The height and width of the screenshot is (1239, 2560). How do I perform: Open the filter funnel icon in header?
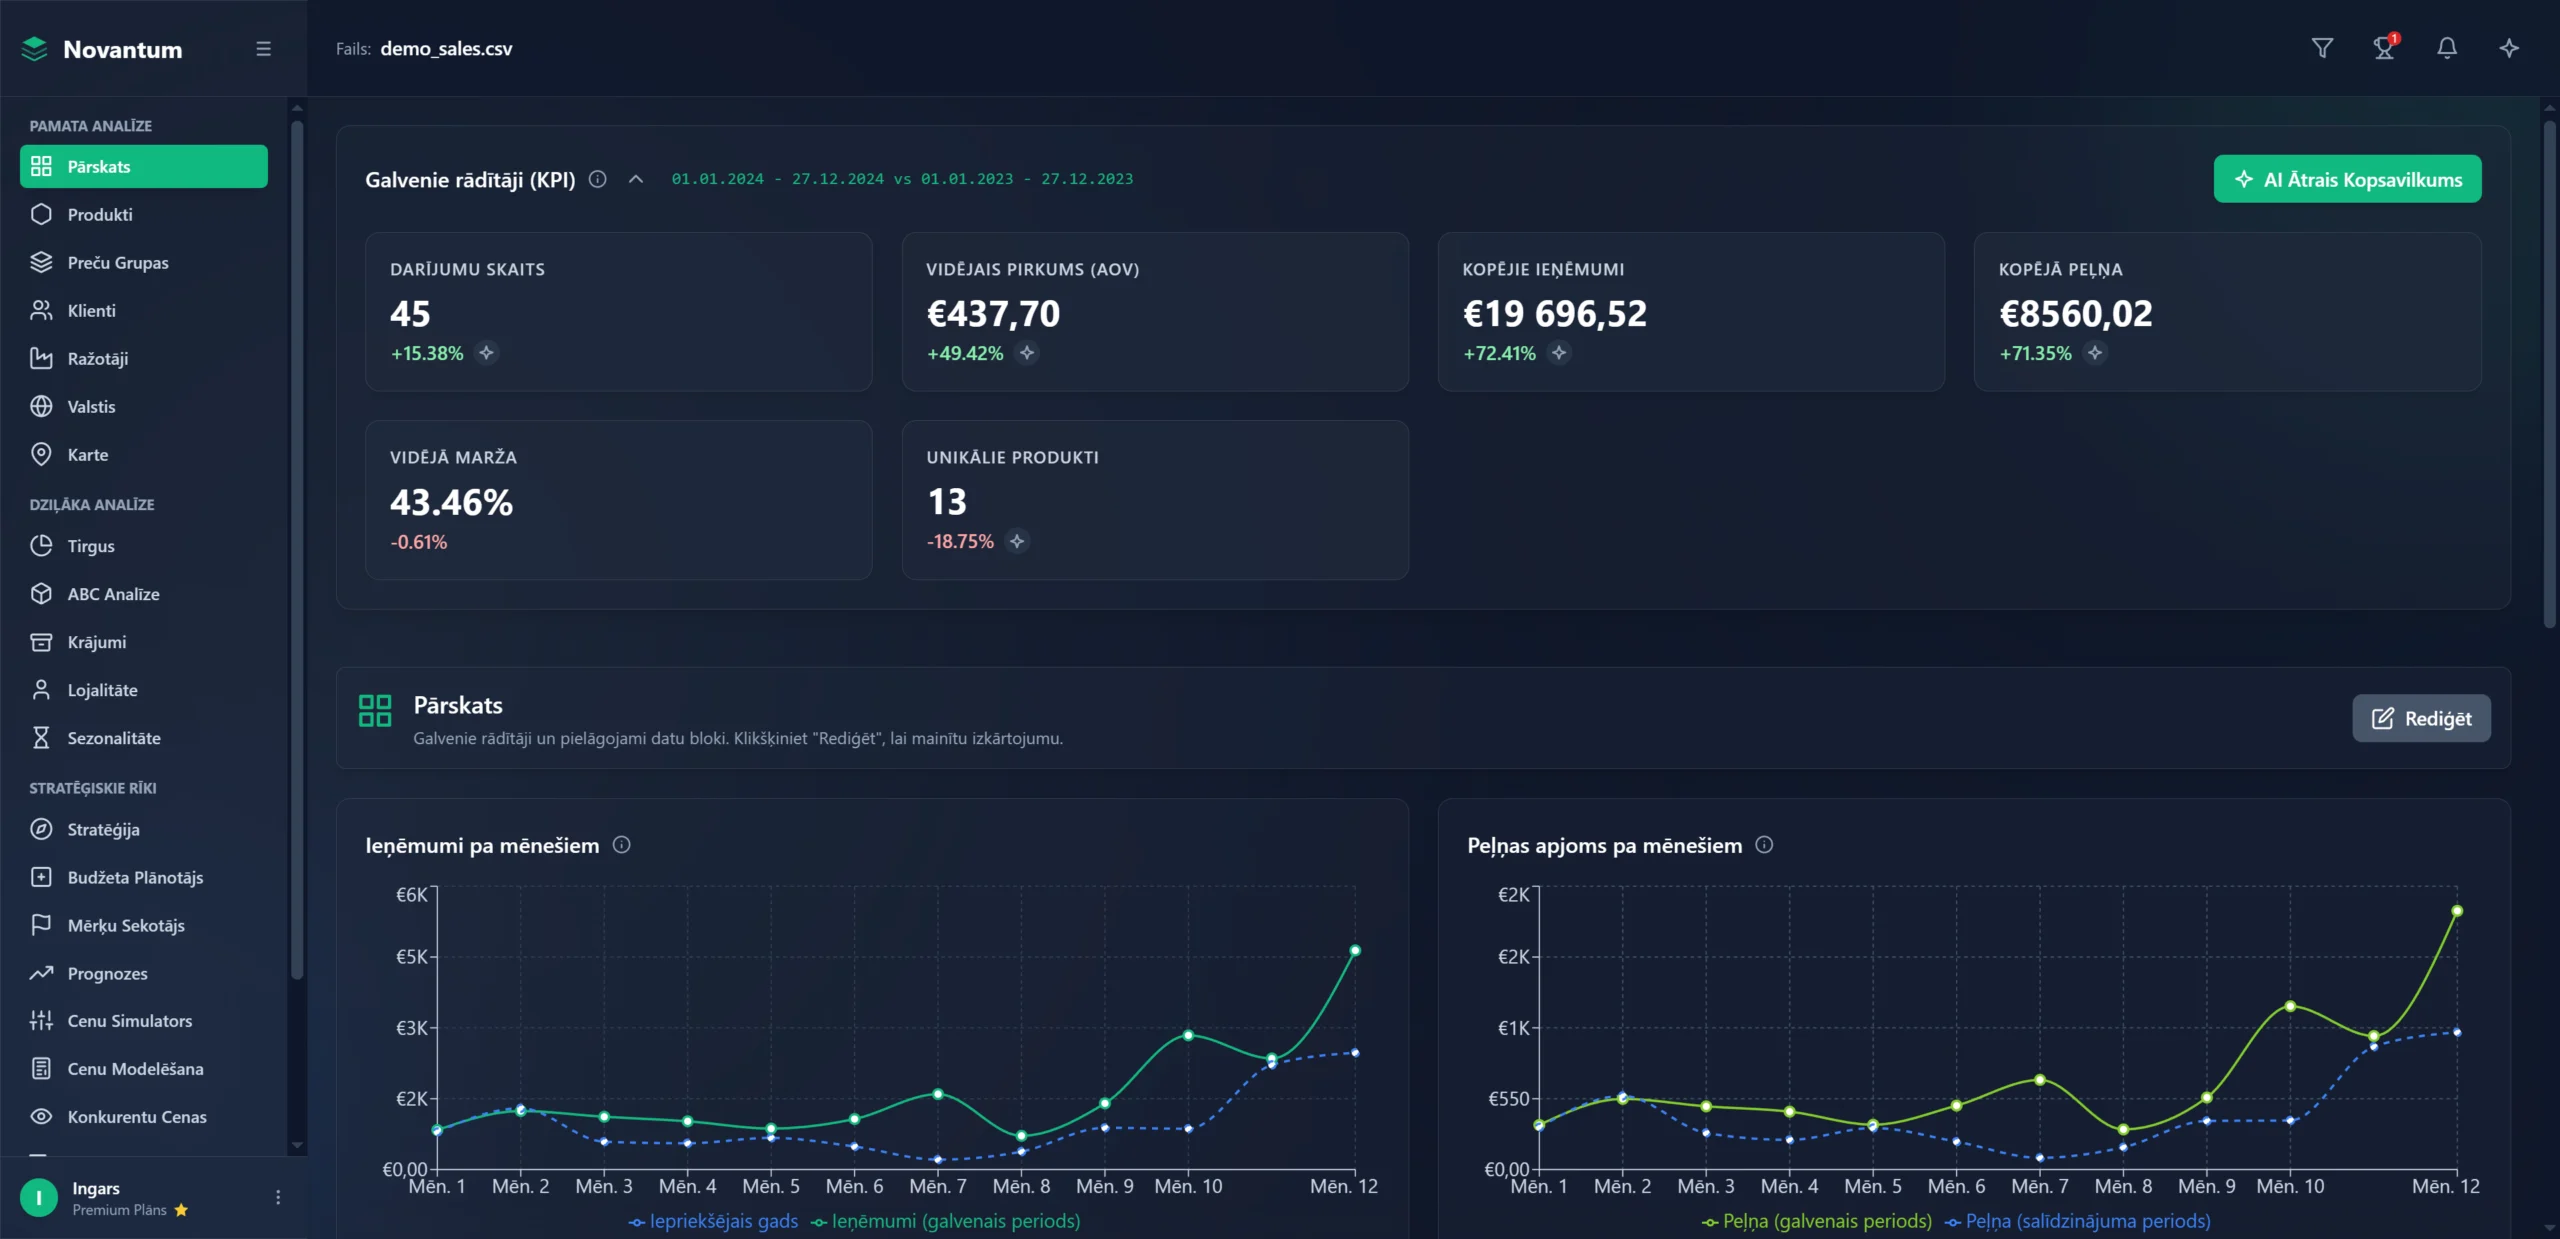pos(2322,48)
